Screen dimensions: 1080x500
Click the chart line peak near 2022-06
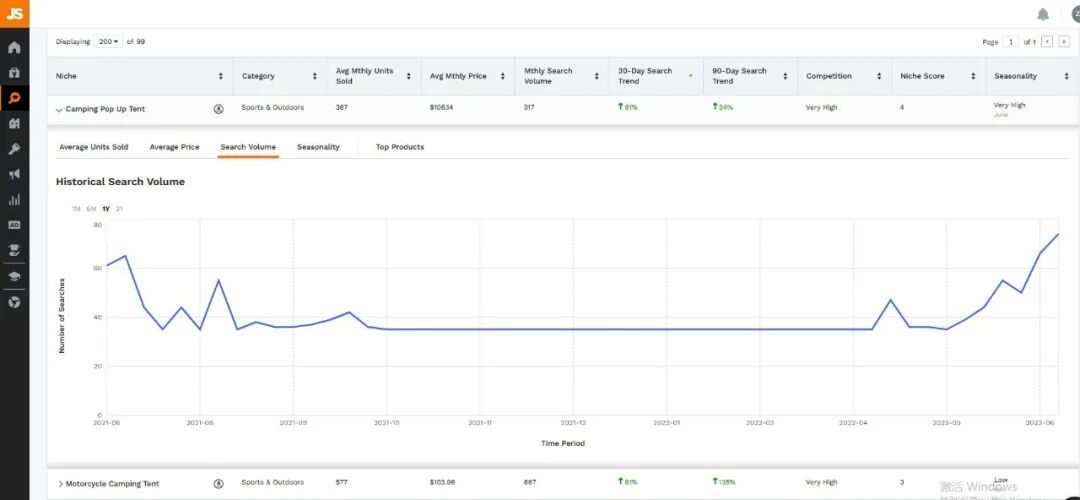click(x=1058, y=234)
